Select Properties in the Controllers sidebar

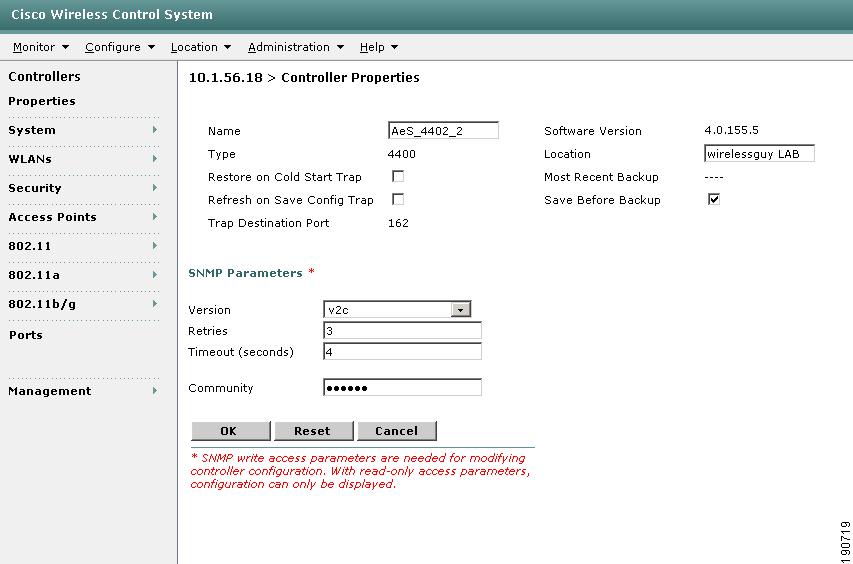(42, 101)
